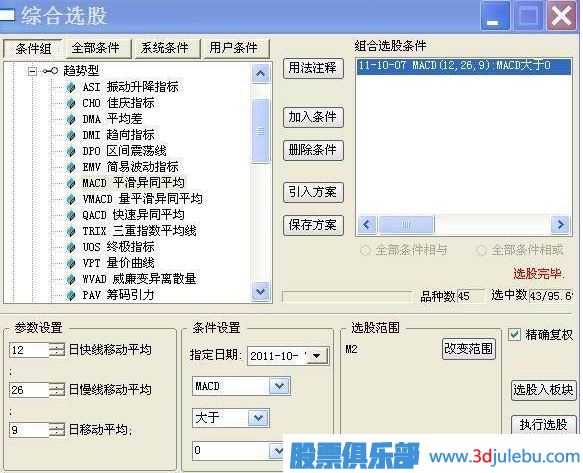Select the 全部条件相或 radio button
This screenshot has width=583, height=473.
[x=481, y=250]
